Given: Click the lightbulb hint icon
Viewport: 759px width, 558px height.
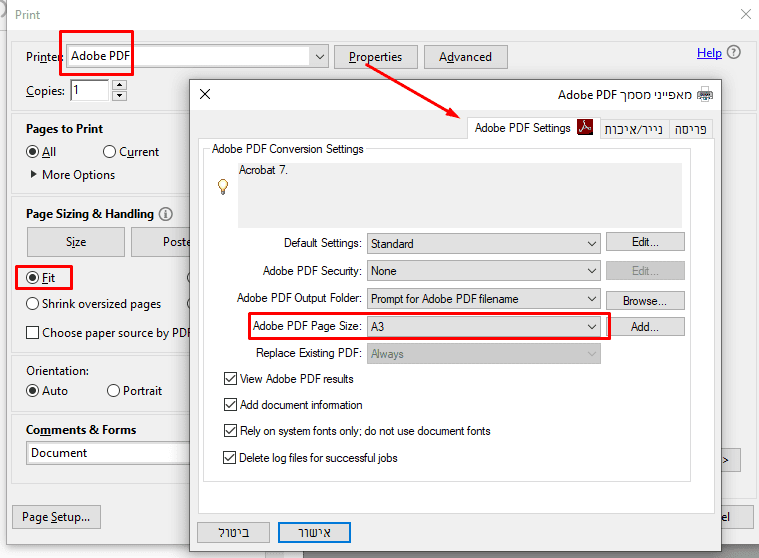Looking at the screenshot, I should pos(223,187).
